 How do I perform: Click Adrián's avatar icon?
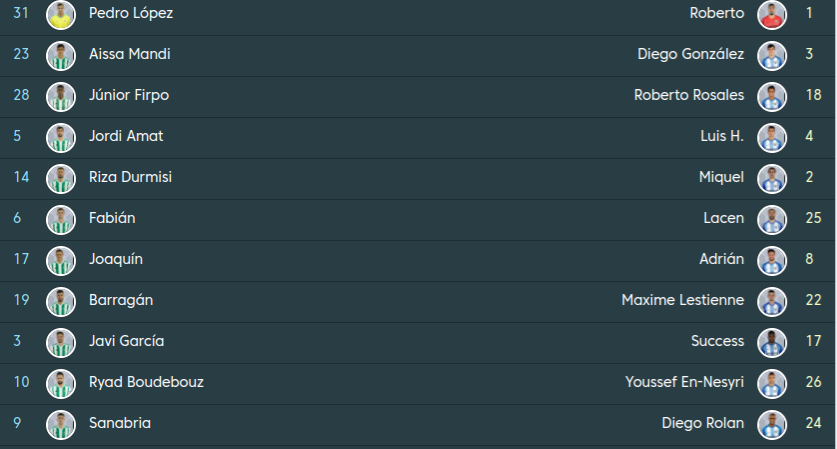pyautogui.click(x=772, y=260)
